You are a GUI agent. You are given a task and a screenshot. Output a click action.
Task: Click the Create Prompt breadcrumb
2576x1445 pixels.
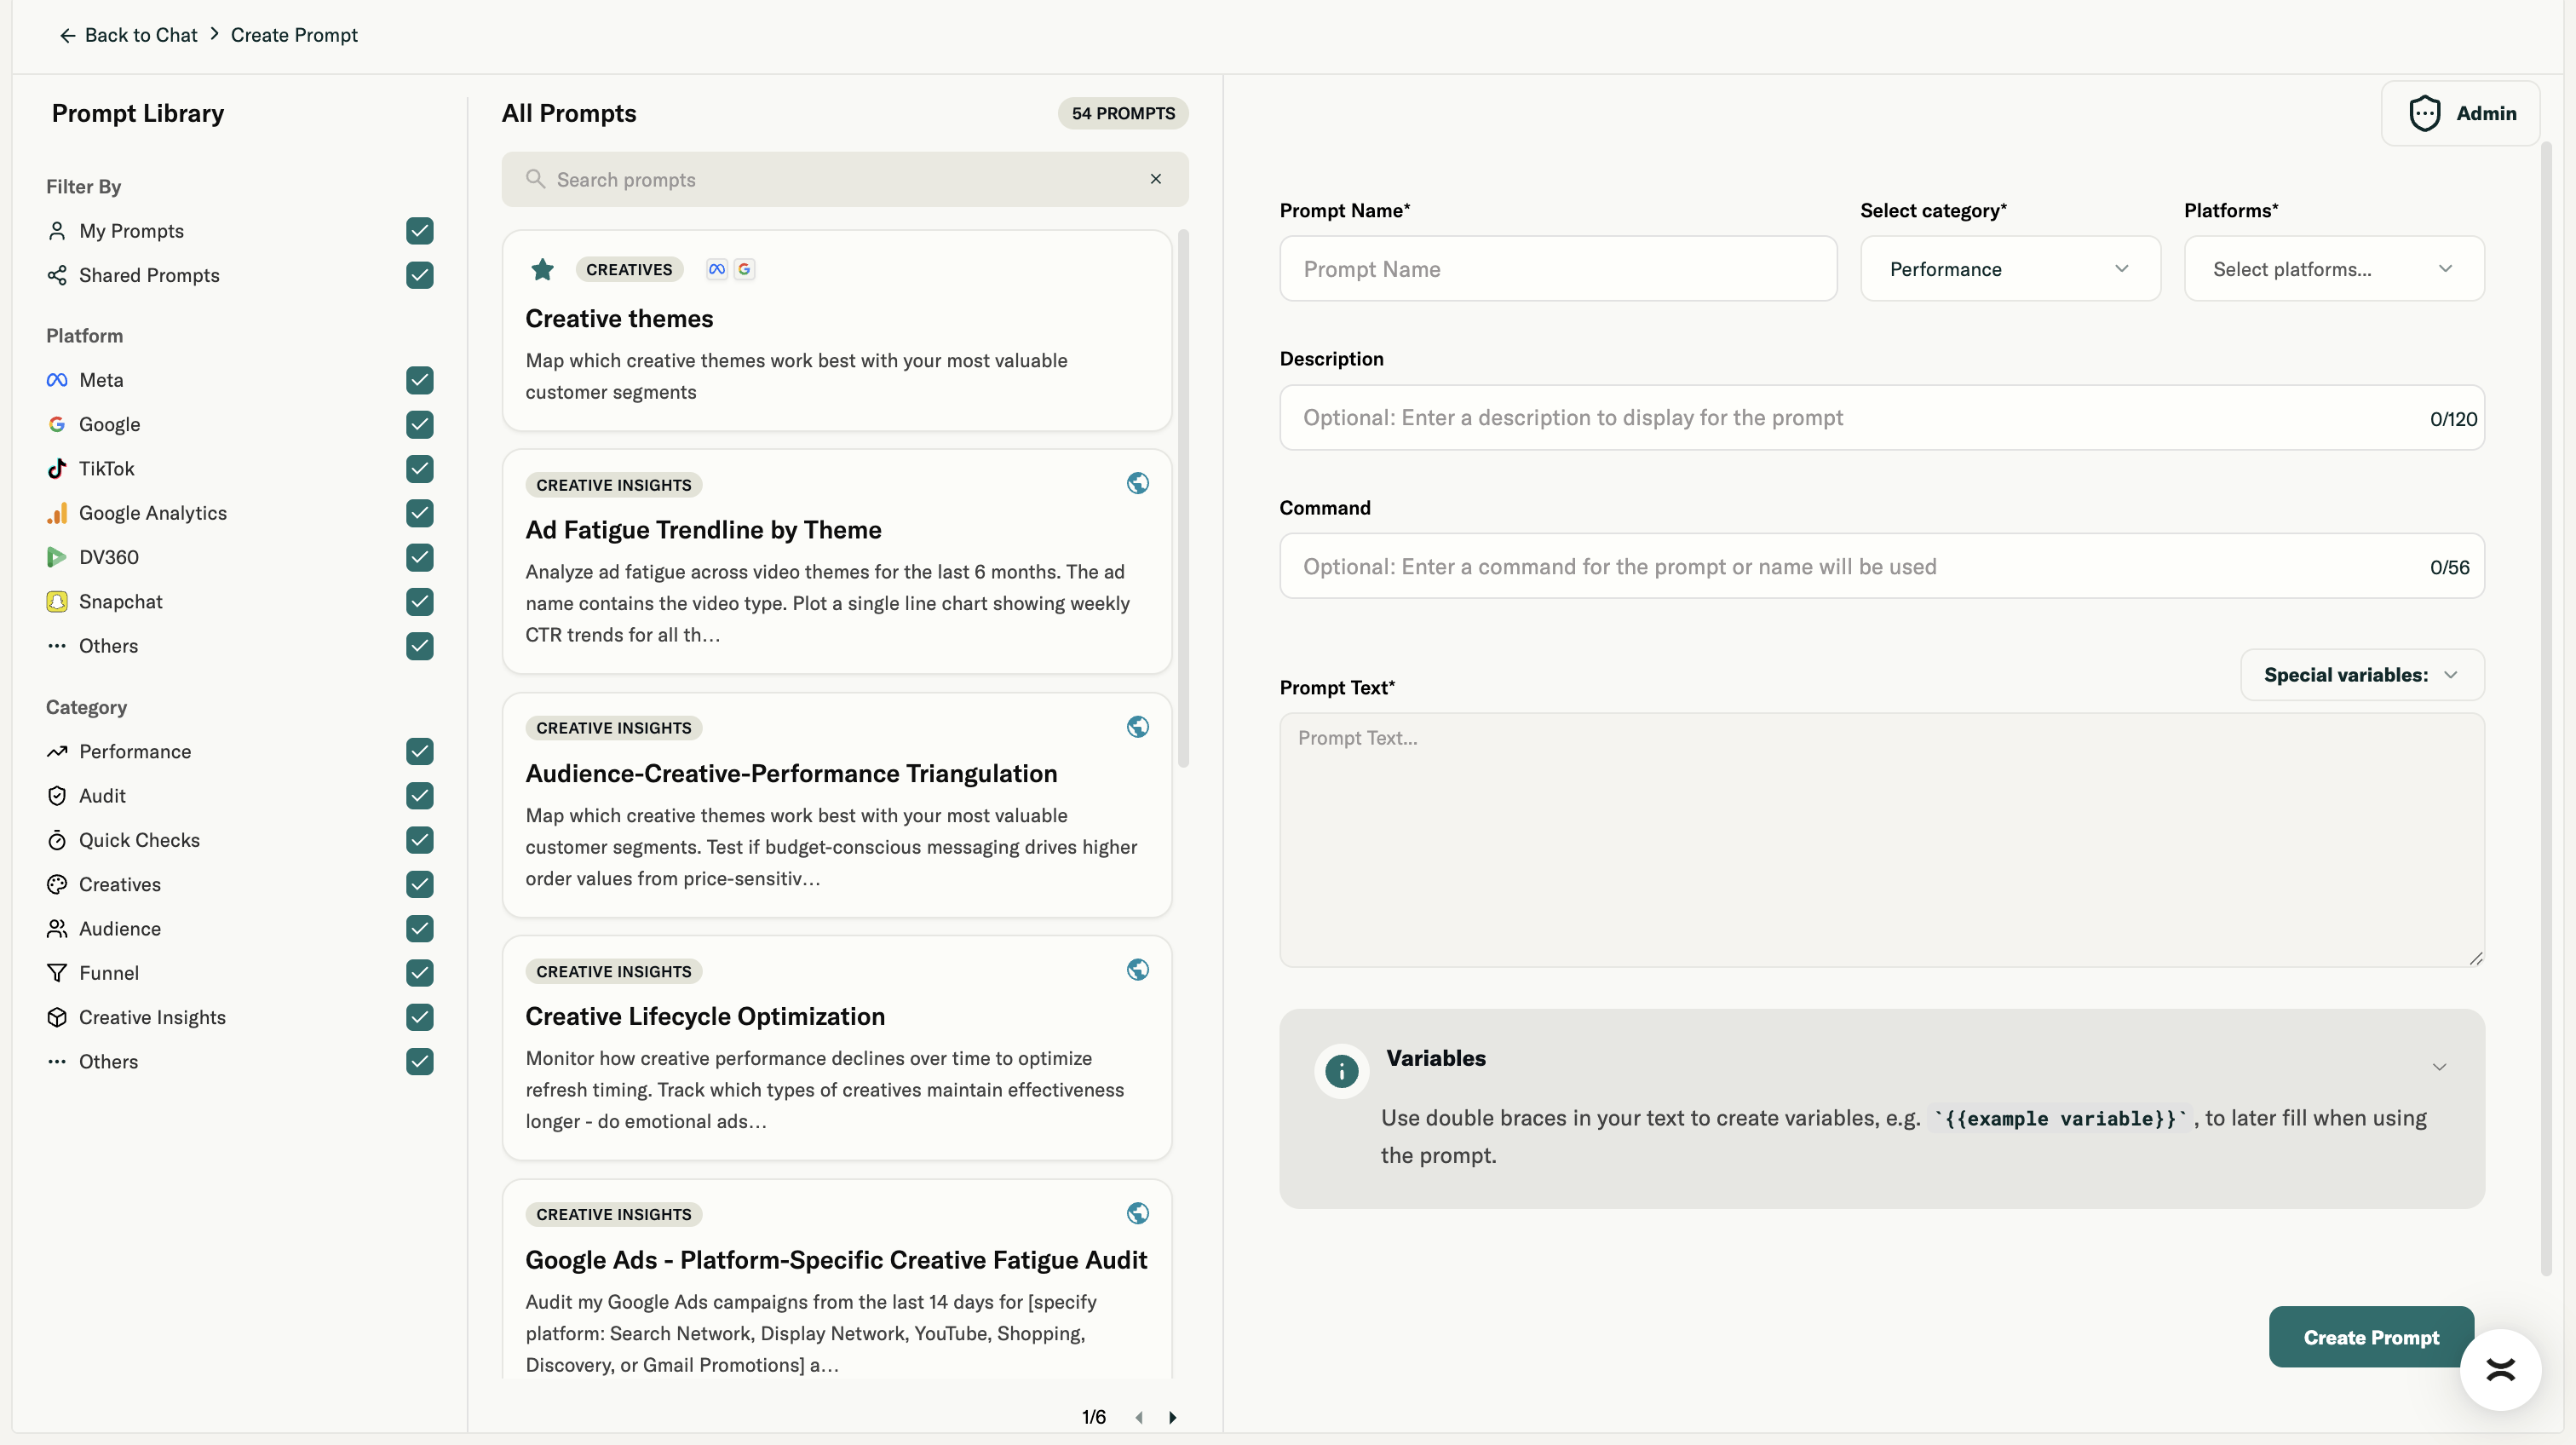(294, 35)
